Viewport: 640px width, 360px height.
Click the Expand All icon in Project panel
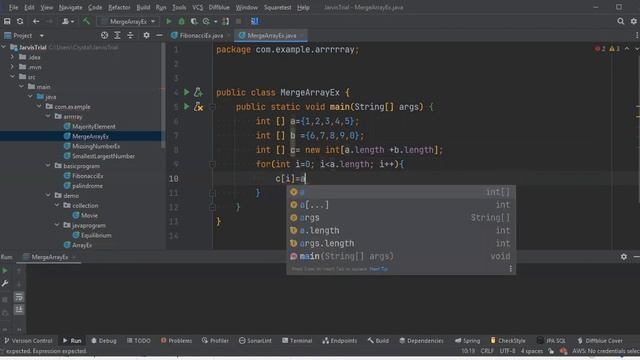[x=117, y=36]
